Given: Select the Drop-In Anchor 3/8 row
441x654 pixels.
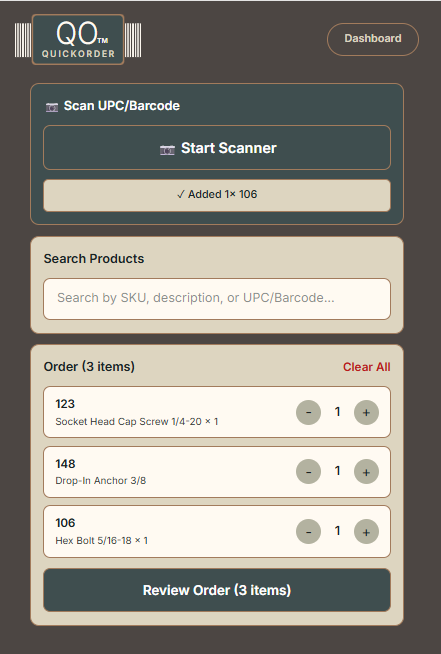Looking at the screenshot, I should [217, 472].
